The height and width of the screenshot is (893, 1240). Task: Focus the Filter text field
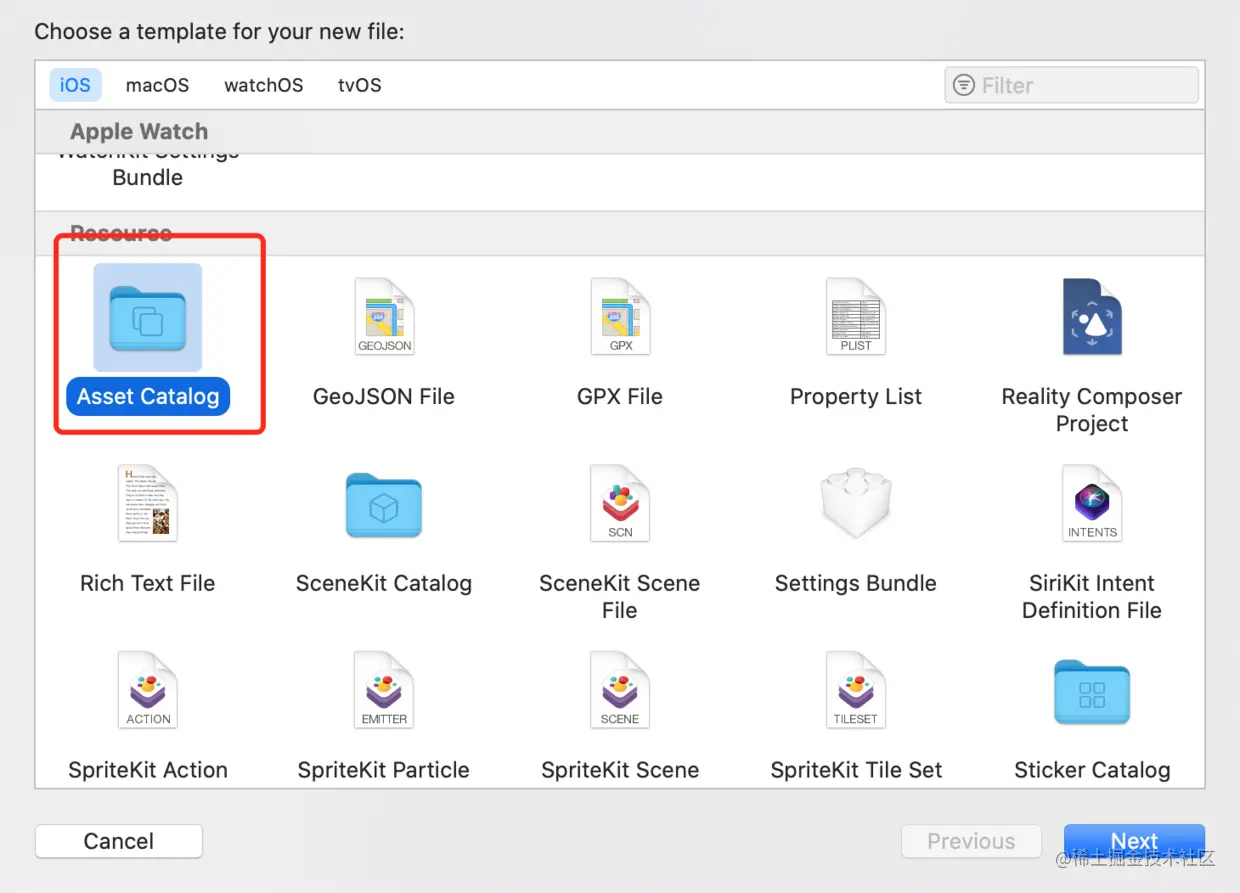(x=1071, y=85)
